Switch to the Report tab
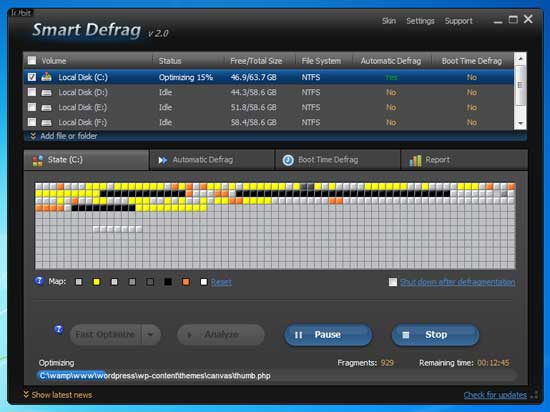This screenshot has height=412, width=550. 464,160
